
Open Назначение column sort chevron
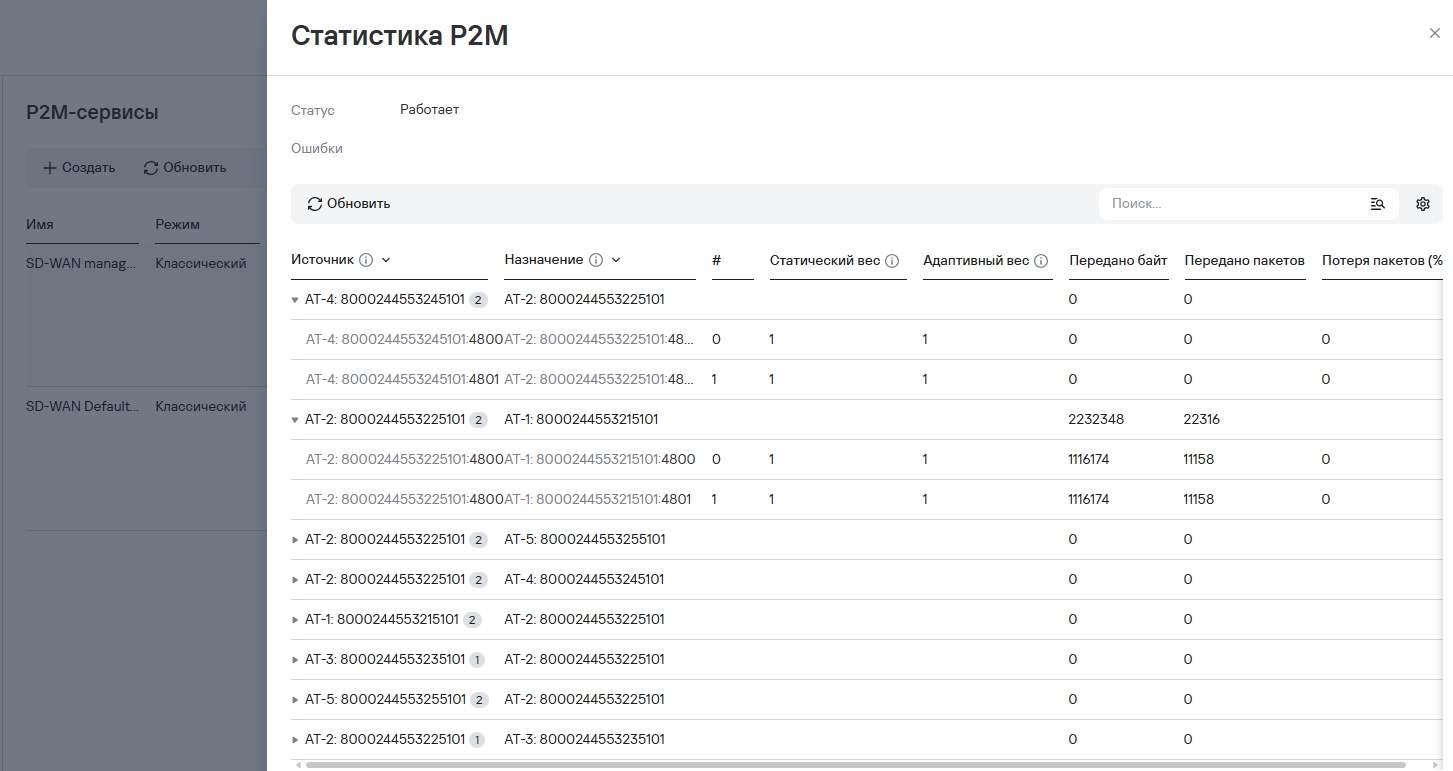(616, 260)
